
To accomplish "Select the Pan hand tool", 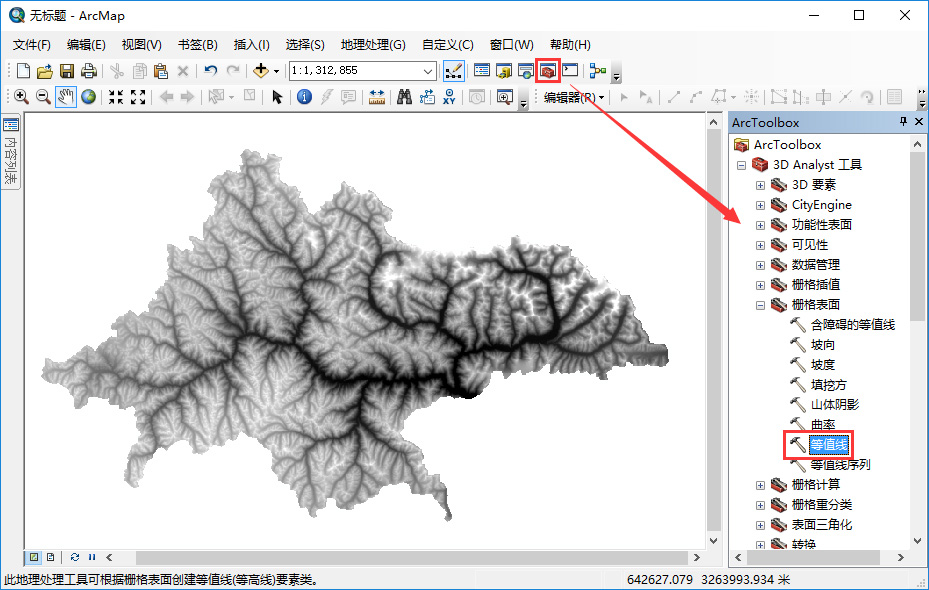I will click(66, 97).
